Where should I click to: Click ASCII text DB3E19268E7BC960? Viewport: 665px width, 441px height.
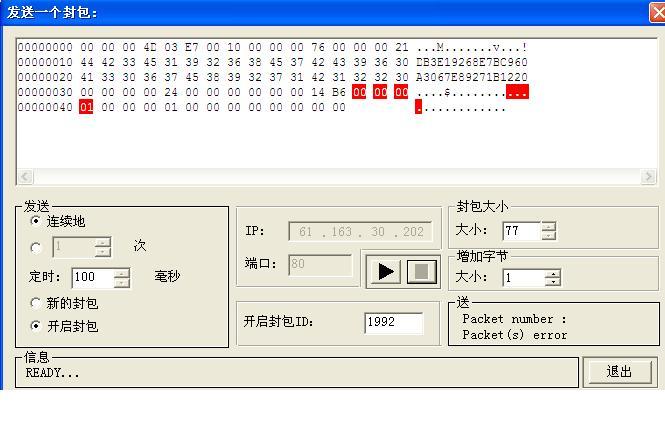[472, 62]
